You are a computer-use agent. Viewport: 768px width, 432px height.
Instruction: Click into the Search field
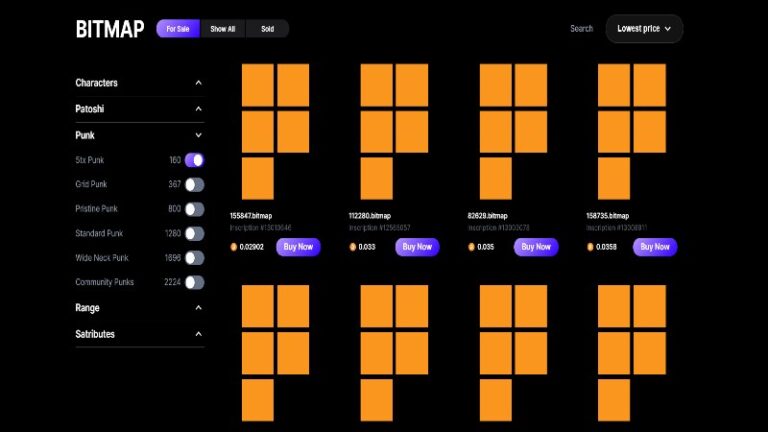pos(581,29)
